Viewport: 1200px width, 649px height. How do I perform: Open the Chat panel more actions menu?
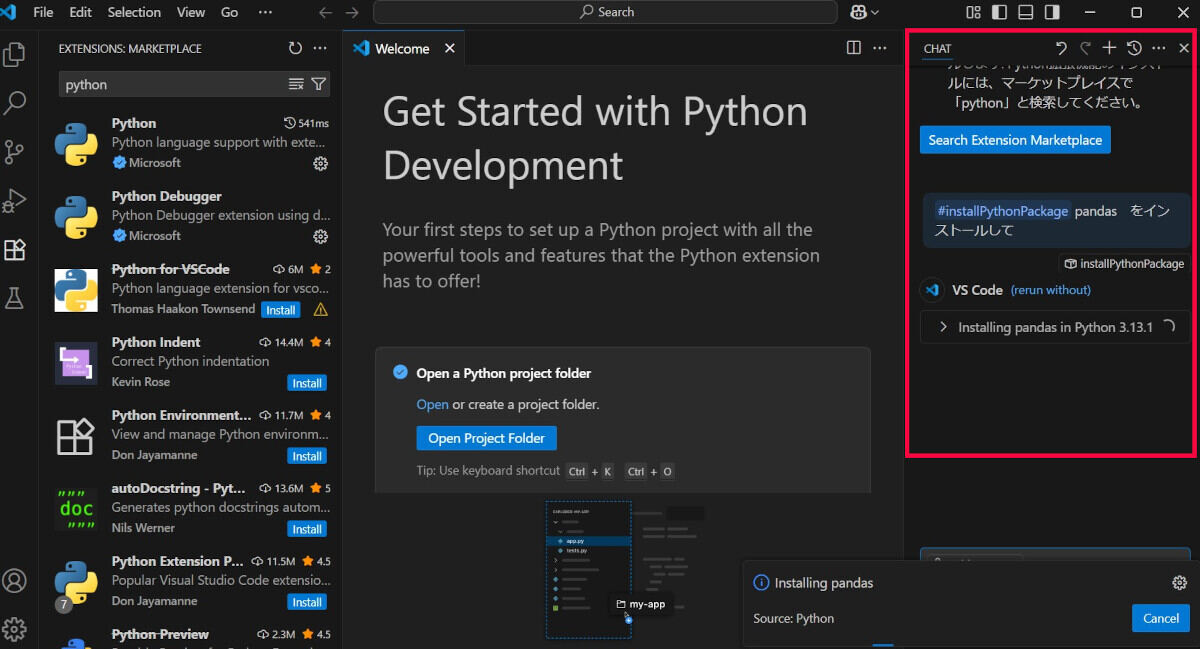click(x=1159, y=48)
